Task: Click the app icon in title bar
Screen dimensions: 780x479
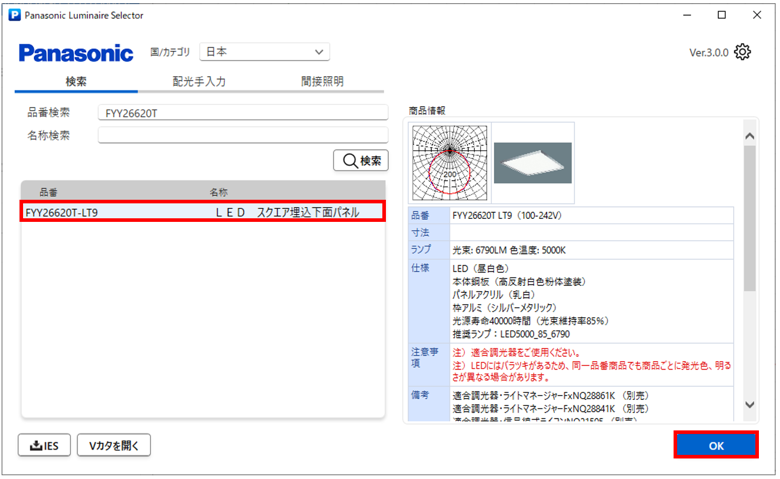Action: pyautogui.click(x=14, y=15)
